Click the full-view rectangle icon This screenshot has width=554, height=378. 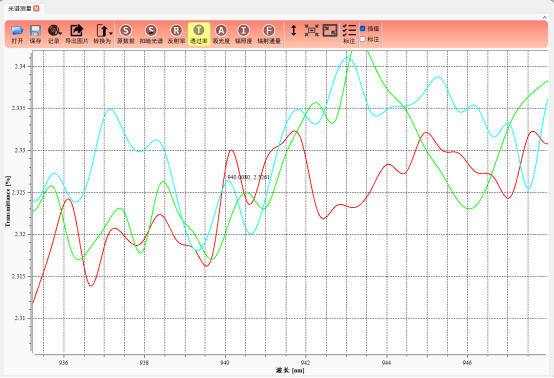click(330, 30)
